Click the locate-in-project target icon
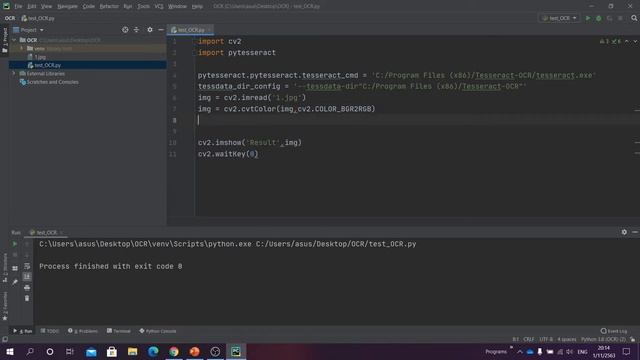 click(x=125, y=30)
